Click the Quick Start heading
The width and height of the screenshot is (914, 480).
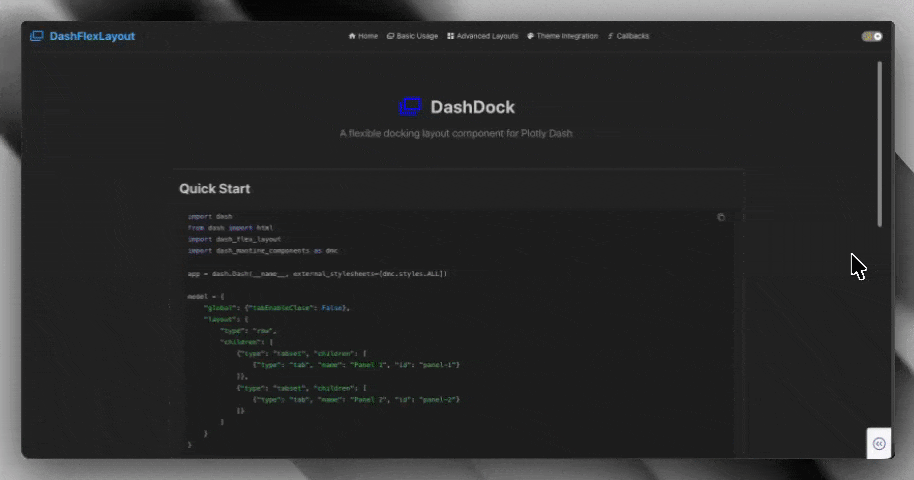214,188
